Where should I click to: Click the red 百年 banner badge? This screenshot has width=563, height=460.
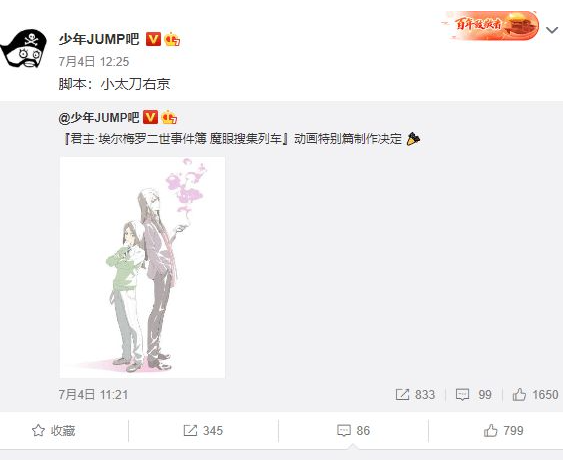pyautogui.click(x=492, y=25)
